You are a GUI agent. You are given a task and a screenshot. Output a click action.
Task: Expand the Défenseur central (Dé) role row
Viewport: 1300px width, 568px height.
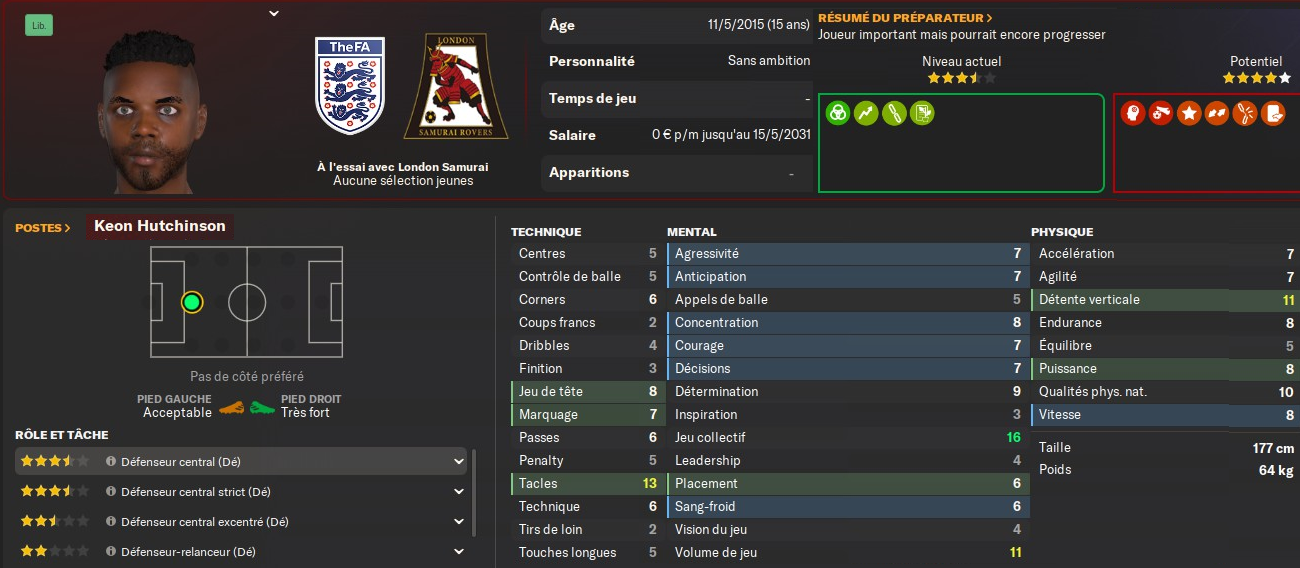(459, 462)
